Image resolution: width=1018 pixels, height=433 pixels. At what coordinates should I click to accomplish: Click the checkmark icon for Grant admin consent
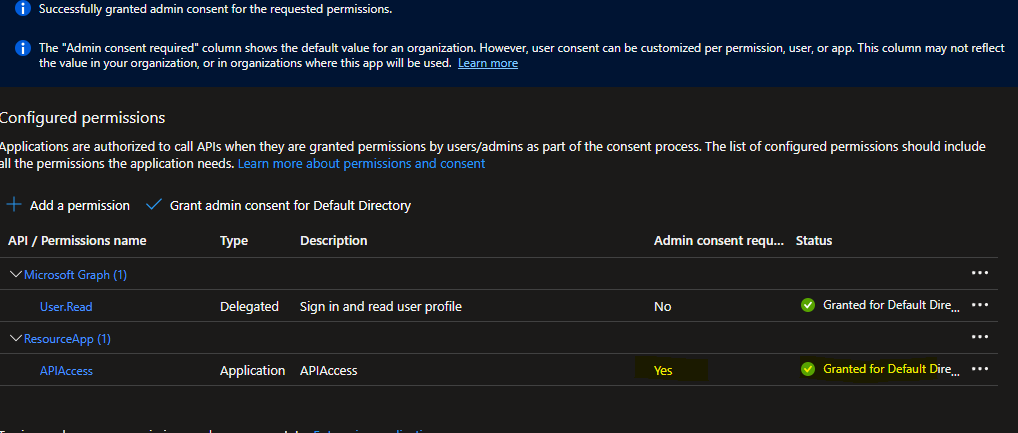click(x=154, y=205)
